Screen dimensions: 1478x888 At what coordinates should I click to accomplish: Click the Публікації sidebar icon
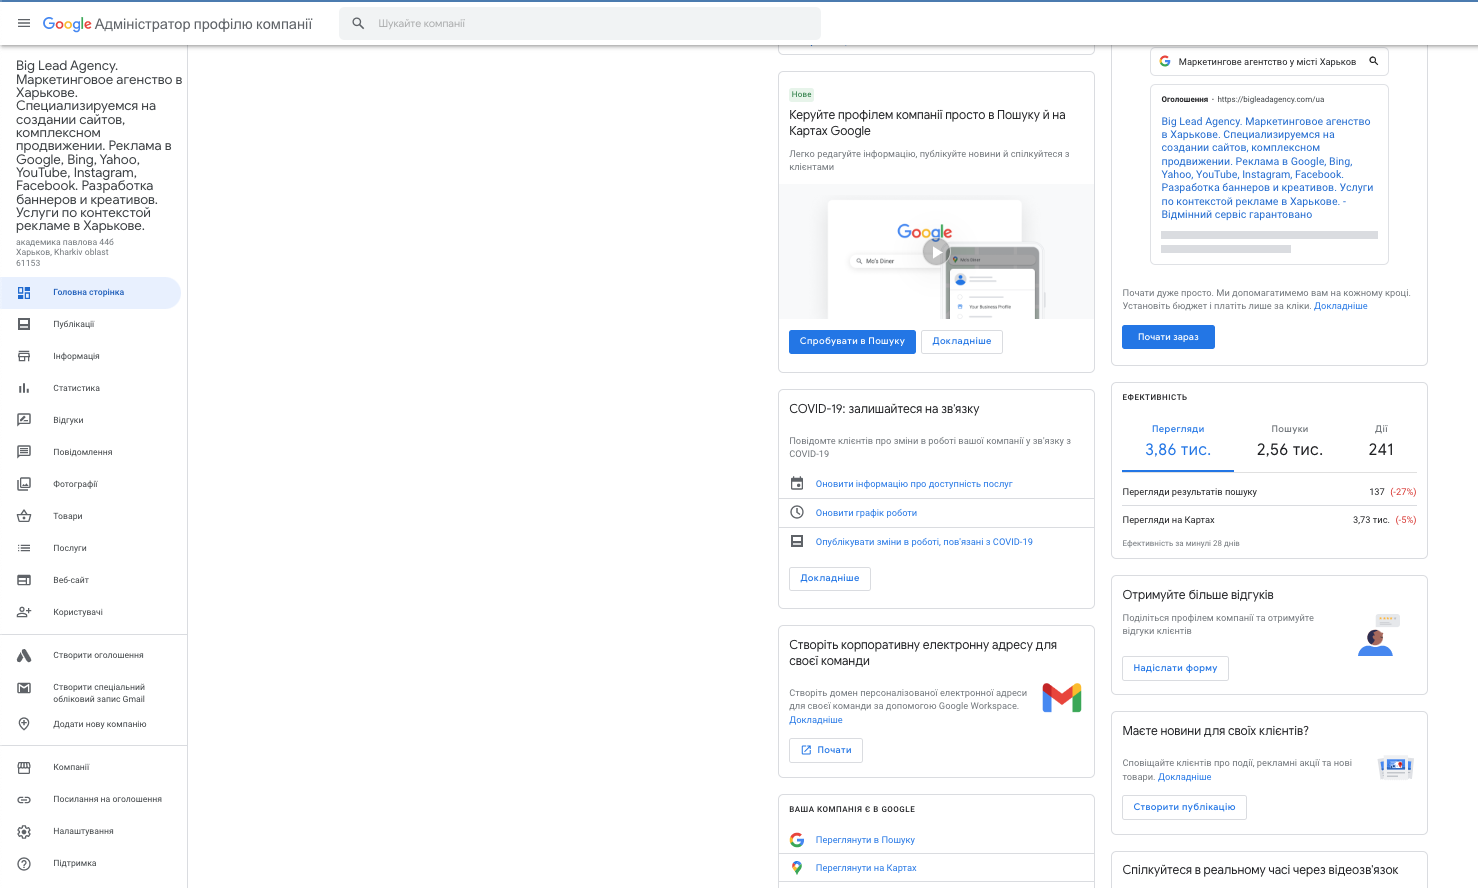(x=24, y=324)
